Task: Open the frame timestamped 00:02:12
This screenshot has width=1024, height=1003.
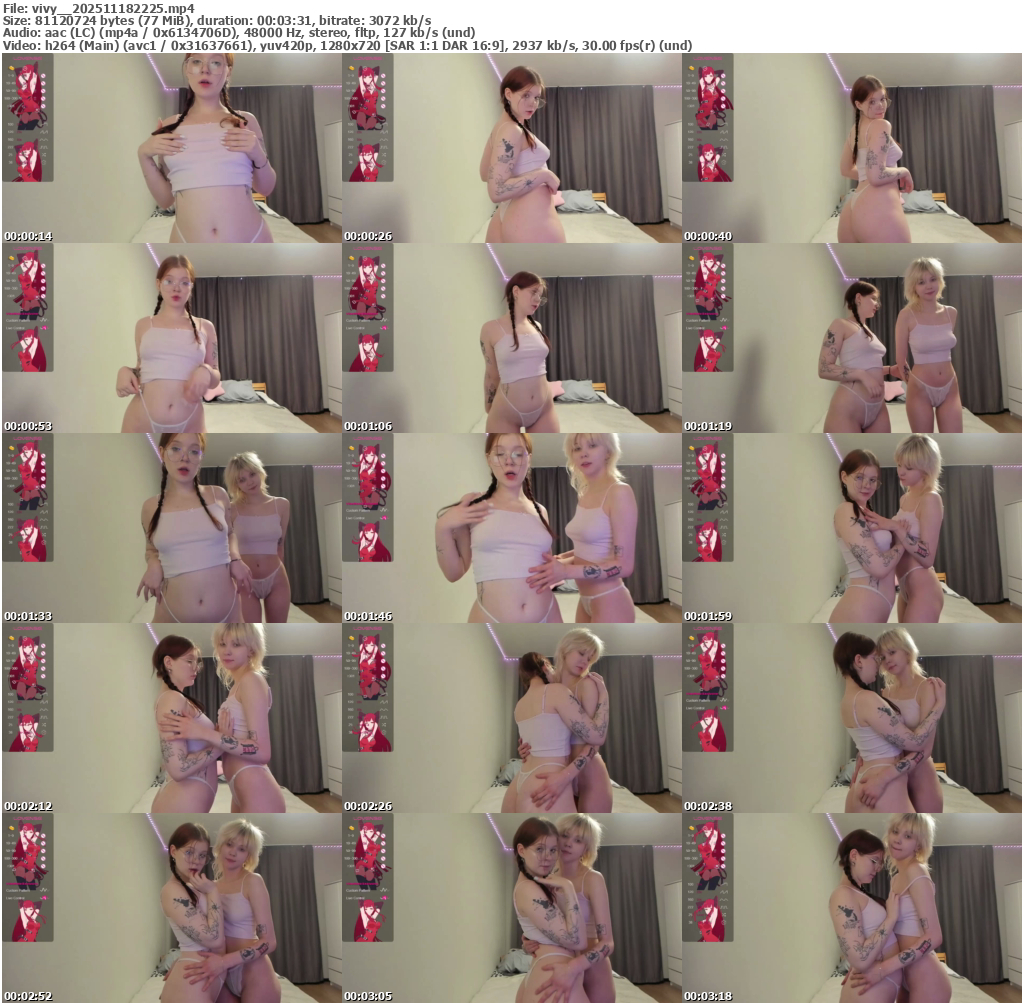Action: pyautogui.click(x=171, y=718)
